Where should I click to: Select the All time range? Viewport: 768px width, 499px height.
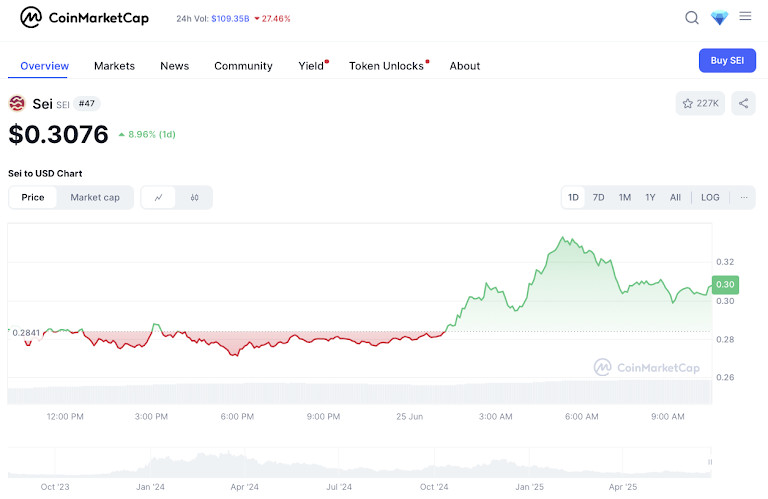click(x=675, y=197)
